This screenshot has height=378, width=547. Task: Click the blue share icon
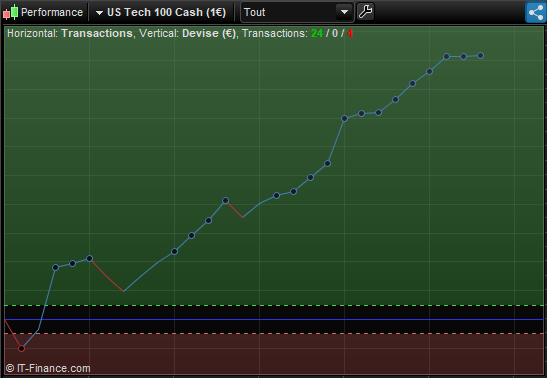pyautogui.click(x=535, y=12)
